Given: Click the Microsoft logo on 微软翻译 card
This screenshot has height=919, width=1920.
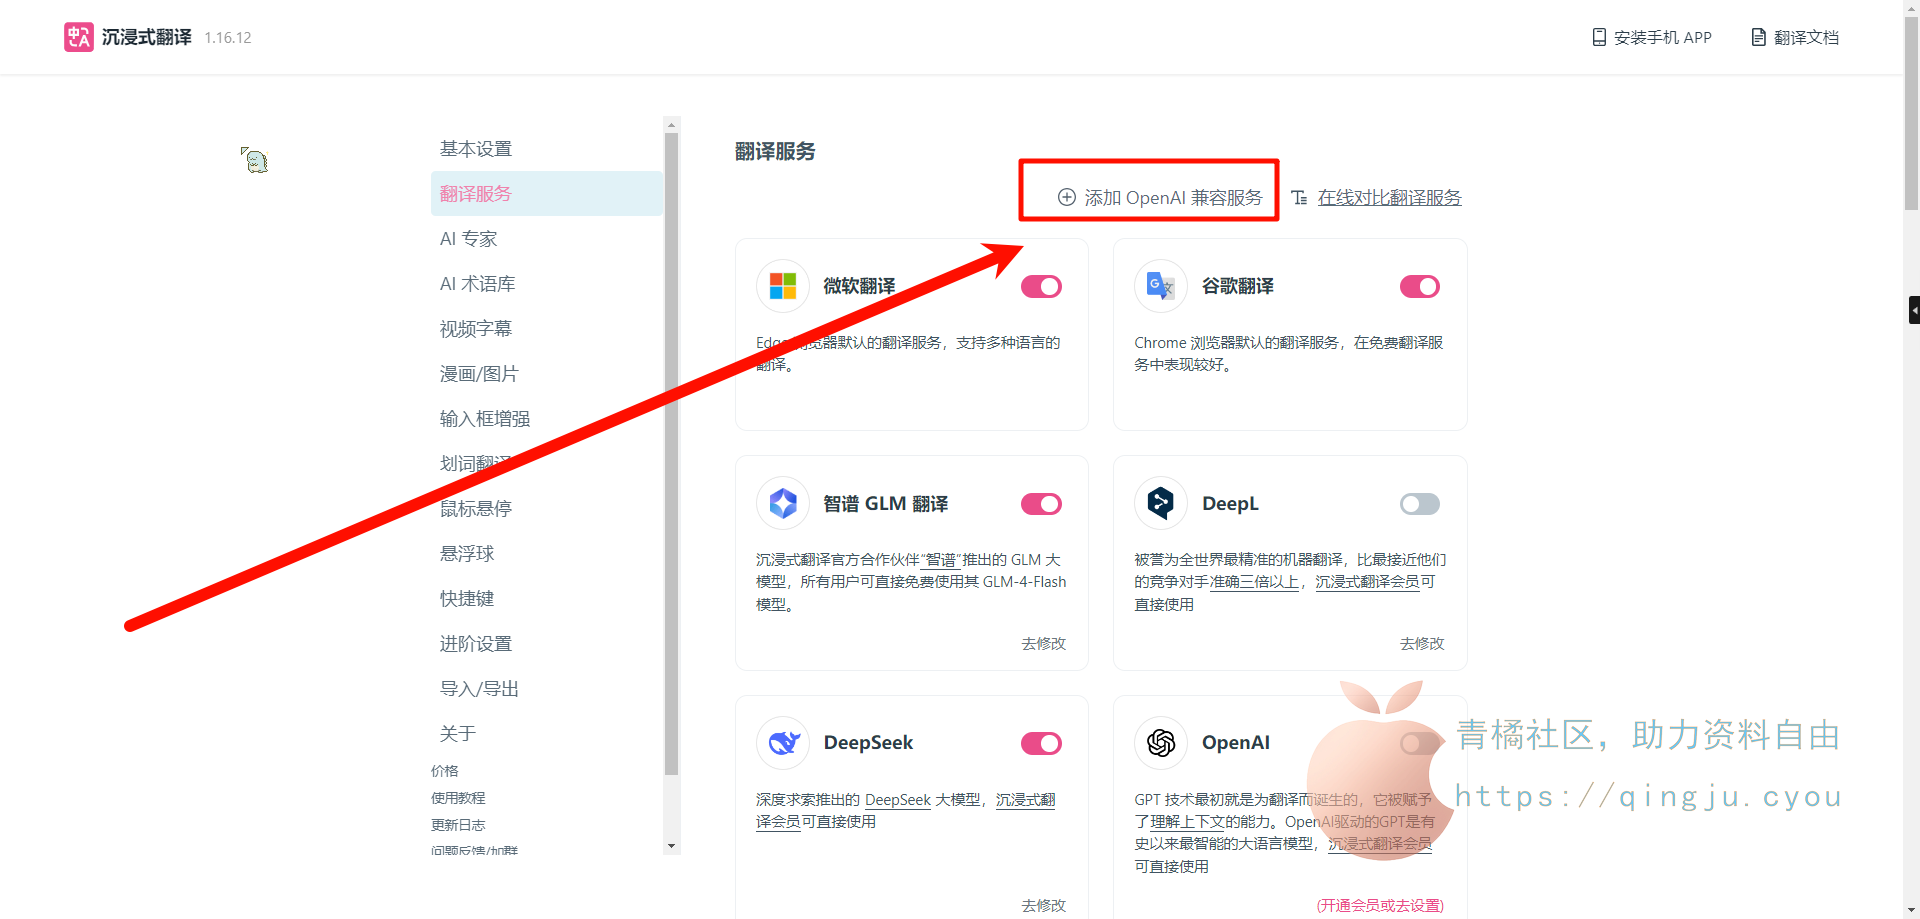Looking at the screenshot, I should pos(783,286).
